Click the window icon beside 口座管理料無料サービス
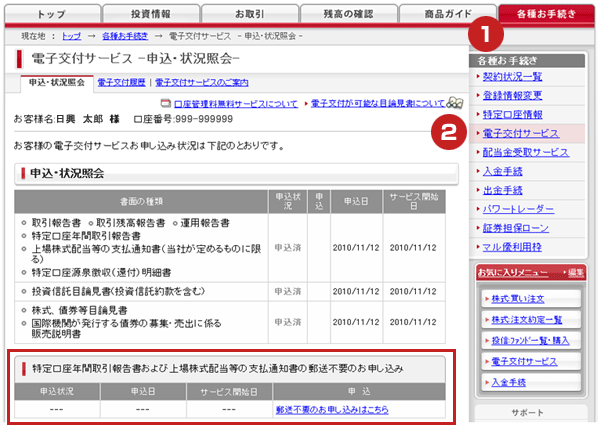This screenshot has height=427, width=600. [x=166, y=103]
